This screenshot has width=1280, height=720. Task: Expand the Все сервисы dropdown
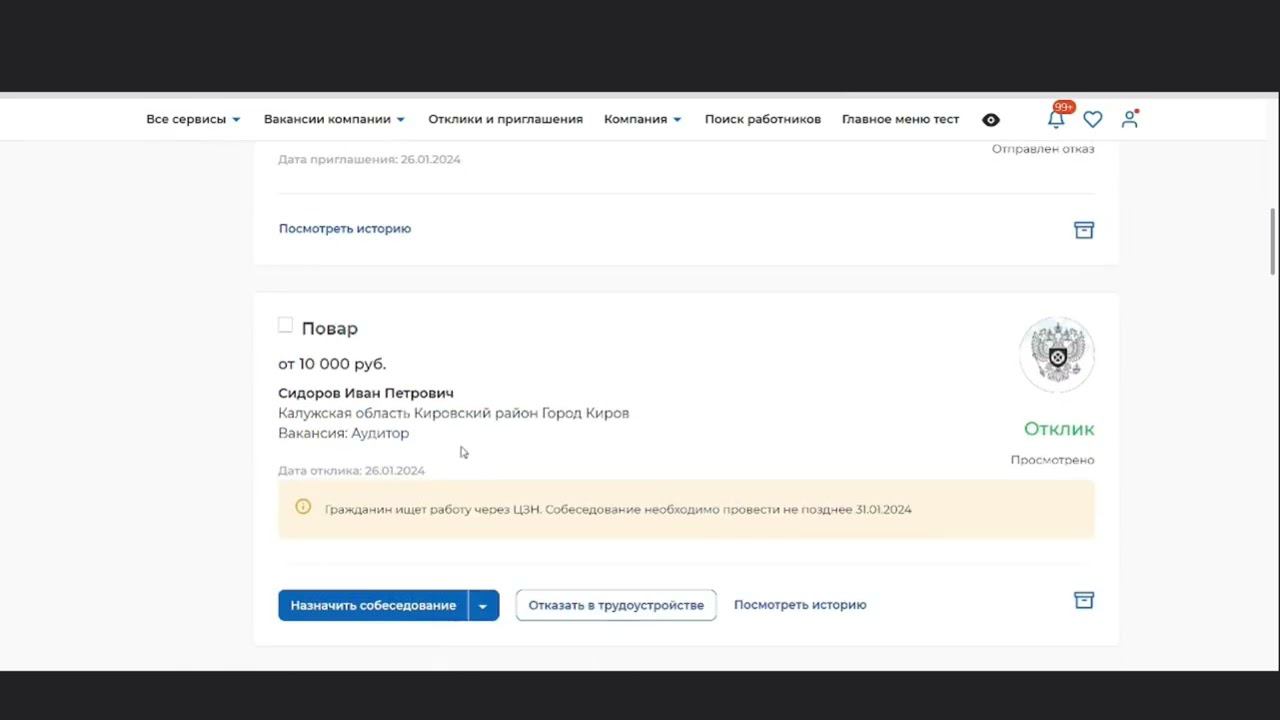[x=193, y=119]
